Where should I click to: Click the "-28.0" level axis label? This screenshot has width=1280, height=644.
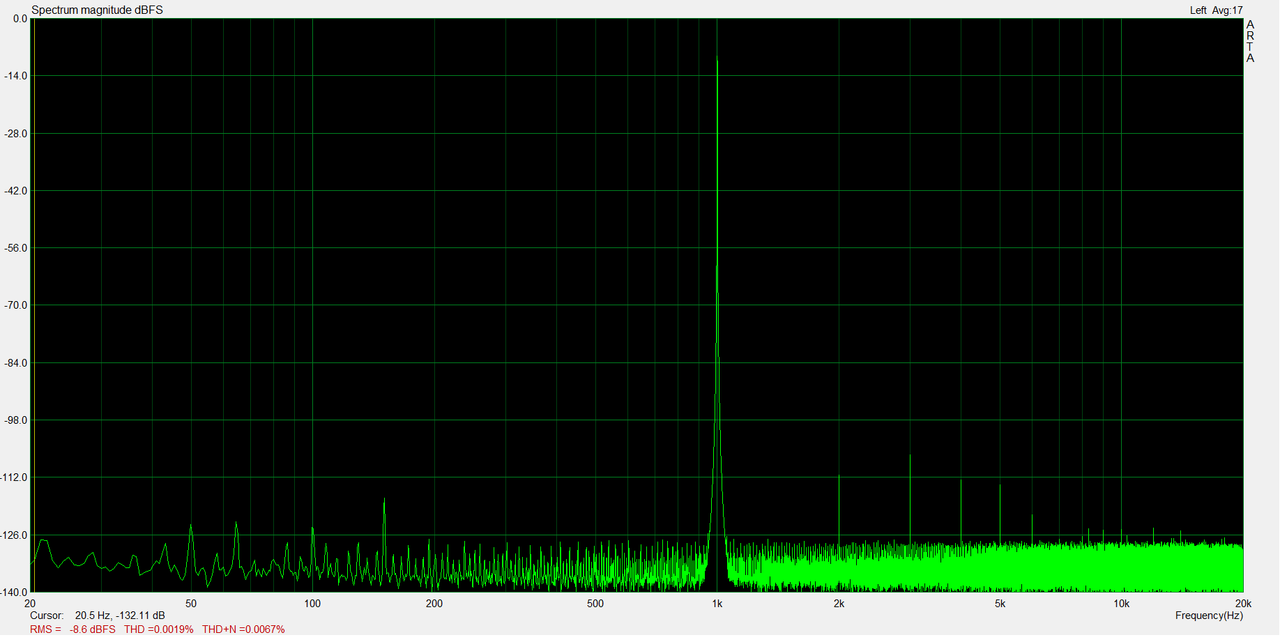click(x=16, y=134)
